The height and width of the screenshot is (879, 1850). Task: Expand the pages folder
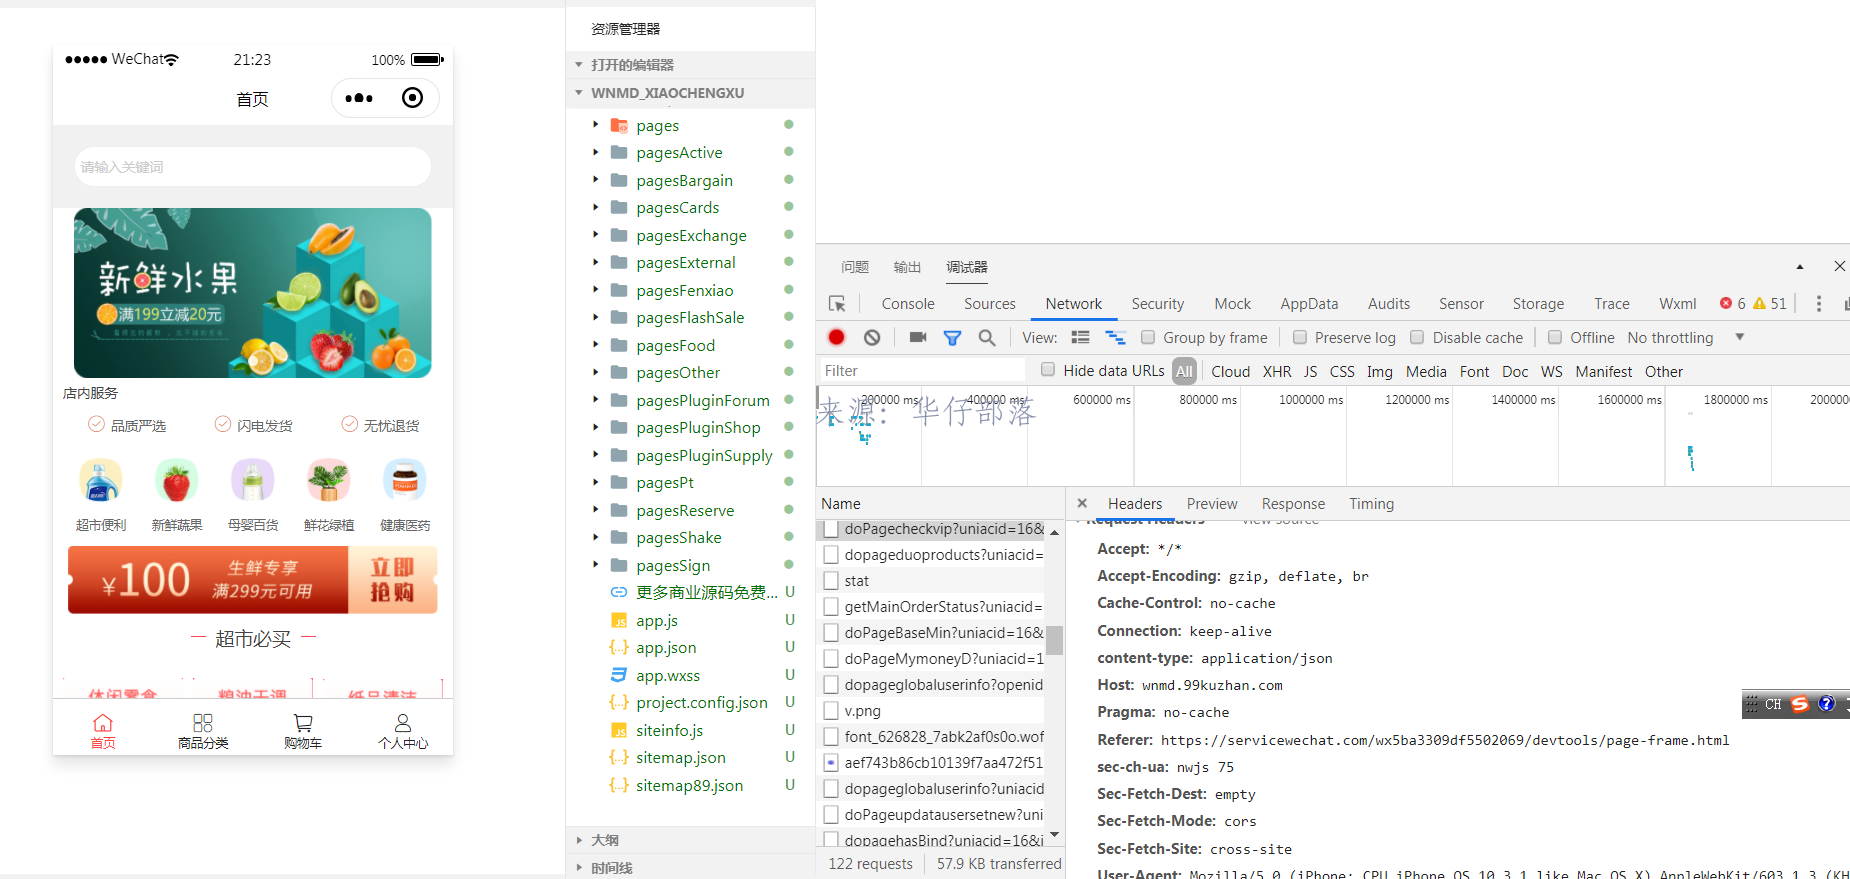595,125
